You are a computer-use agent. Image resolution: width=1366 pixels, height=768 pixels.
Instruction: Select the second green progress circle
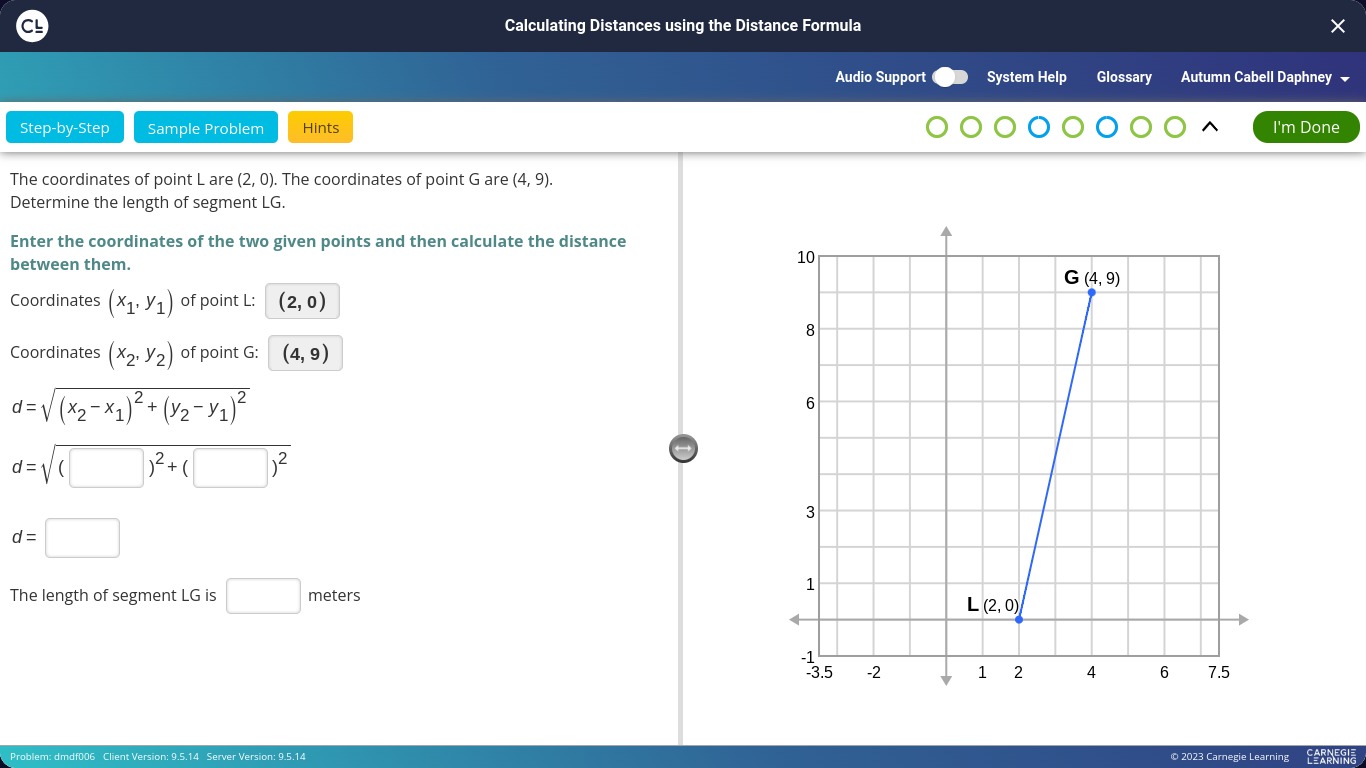click(971, 127)
